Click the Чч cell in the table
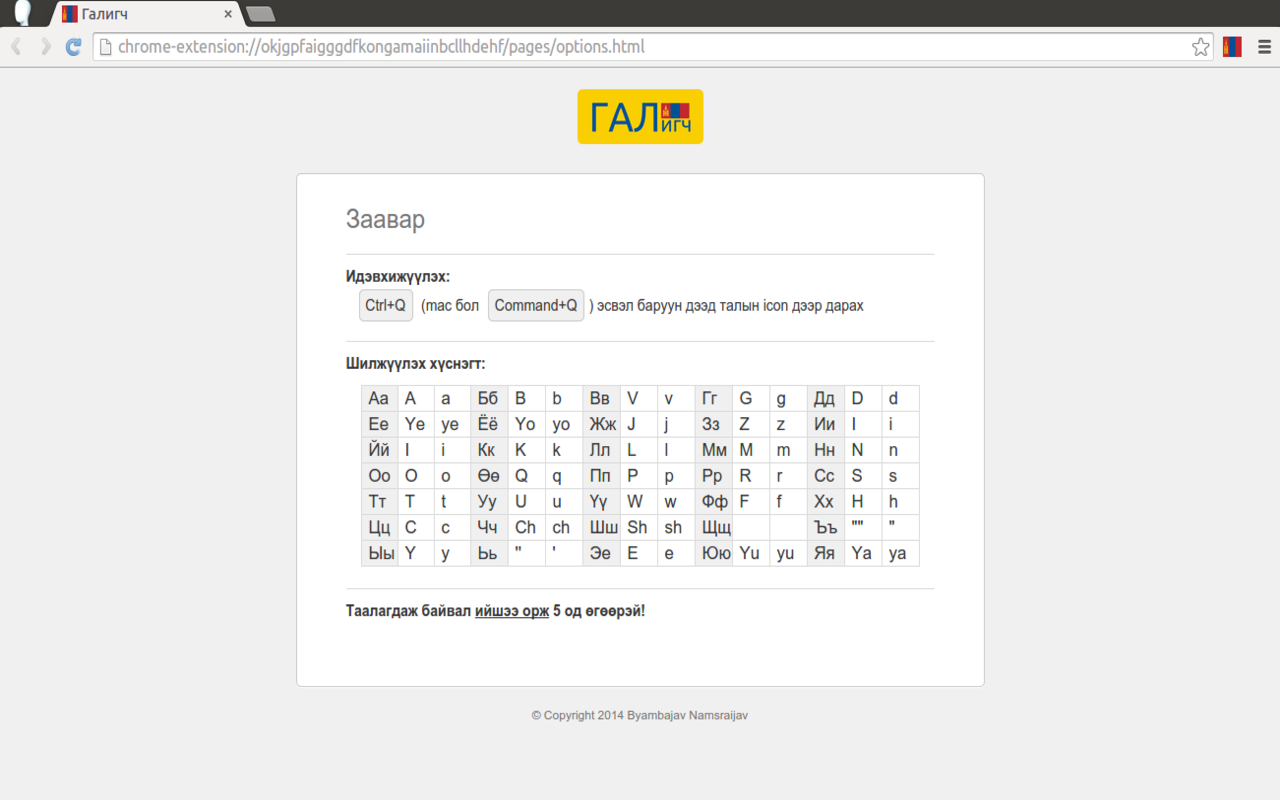 pos(489,528)
